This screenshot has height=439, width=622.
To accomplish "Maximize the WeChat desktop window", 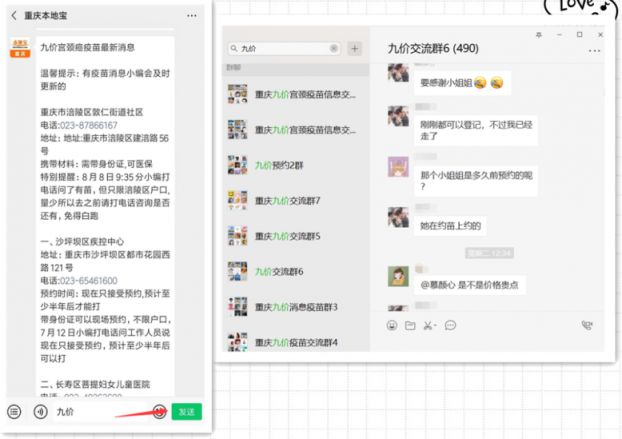I will click(x=580, y=35).
